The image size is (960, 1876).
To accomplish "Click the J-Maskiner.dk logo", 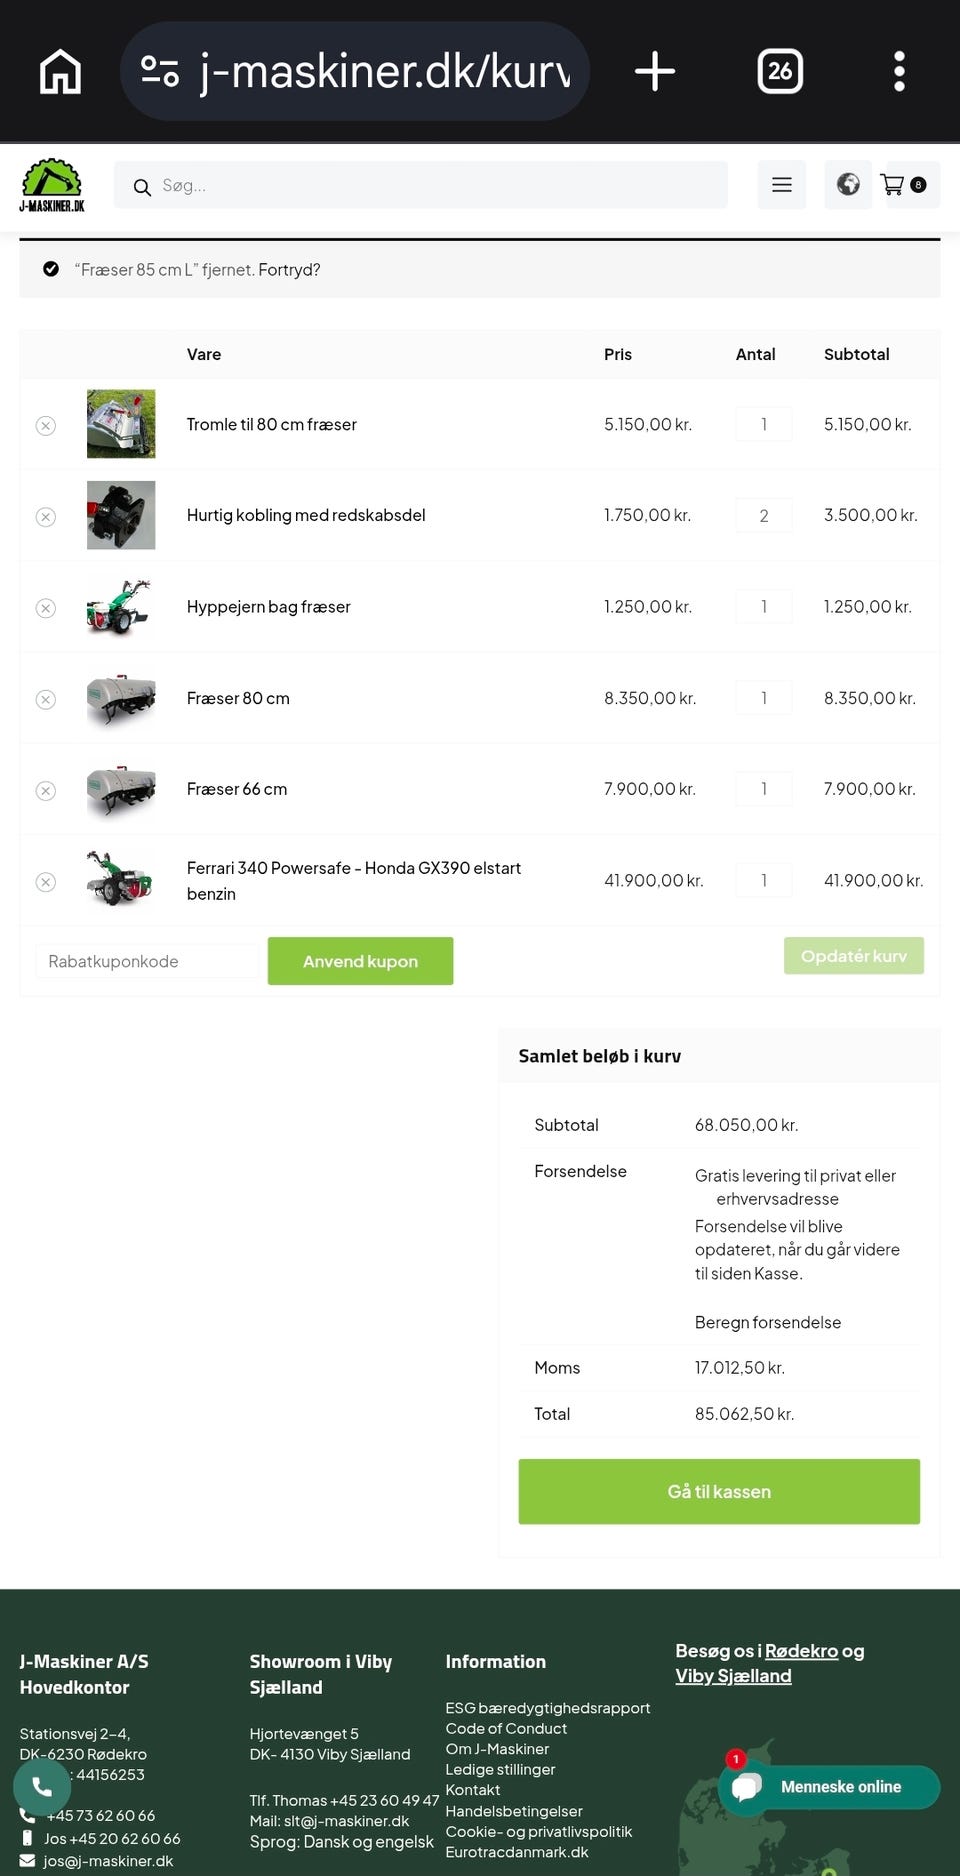I will pyautogui.click(x=52, y=185).
